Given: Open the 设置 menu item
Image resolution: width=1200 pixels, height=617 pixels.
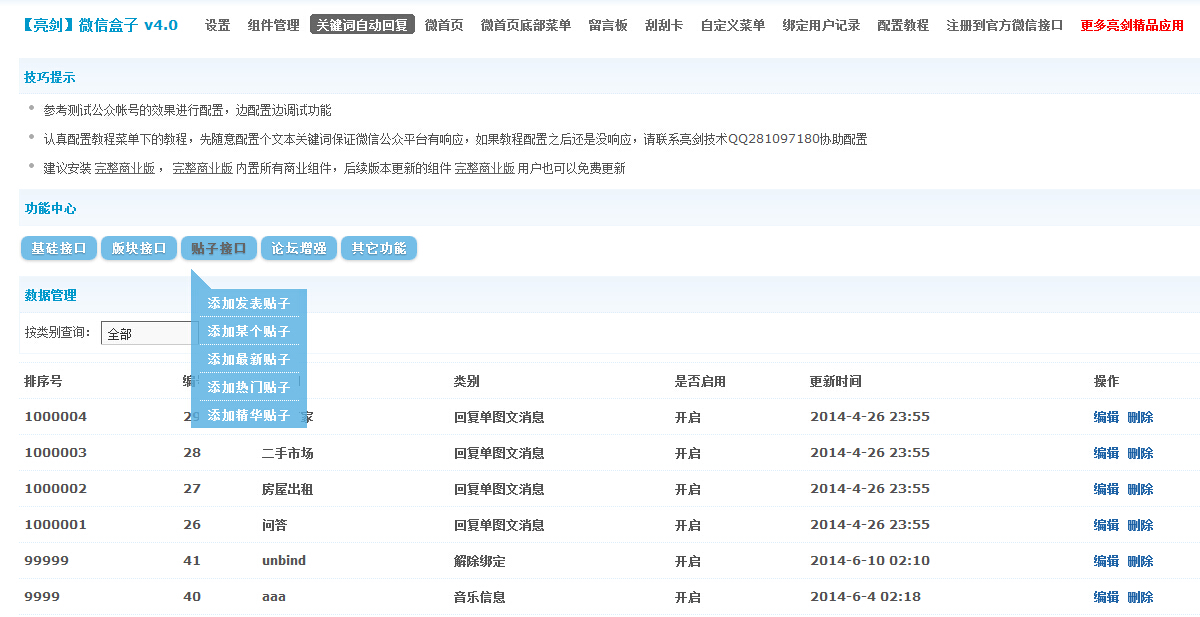Looking at the screenshot, I should [x=217, y=25].
